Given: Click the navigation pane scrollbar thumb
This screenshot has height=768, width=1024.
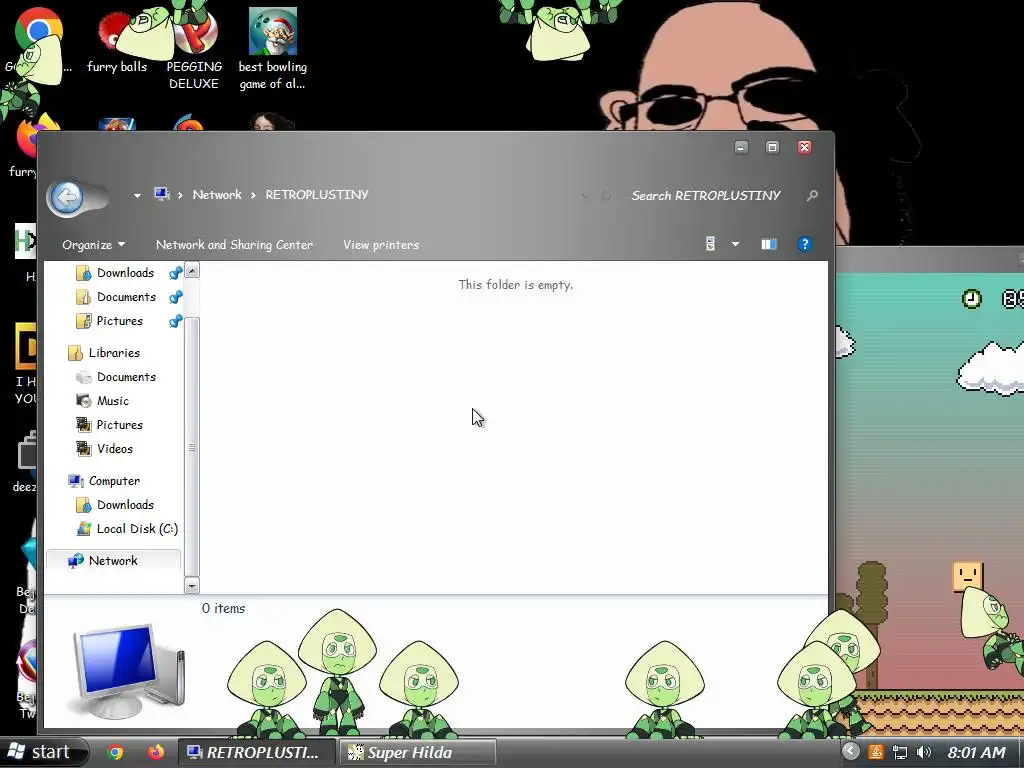Looking at the screenshot, I should tap(192, 447).
